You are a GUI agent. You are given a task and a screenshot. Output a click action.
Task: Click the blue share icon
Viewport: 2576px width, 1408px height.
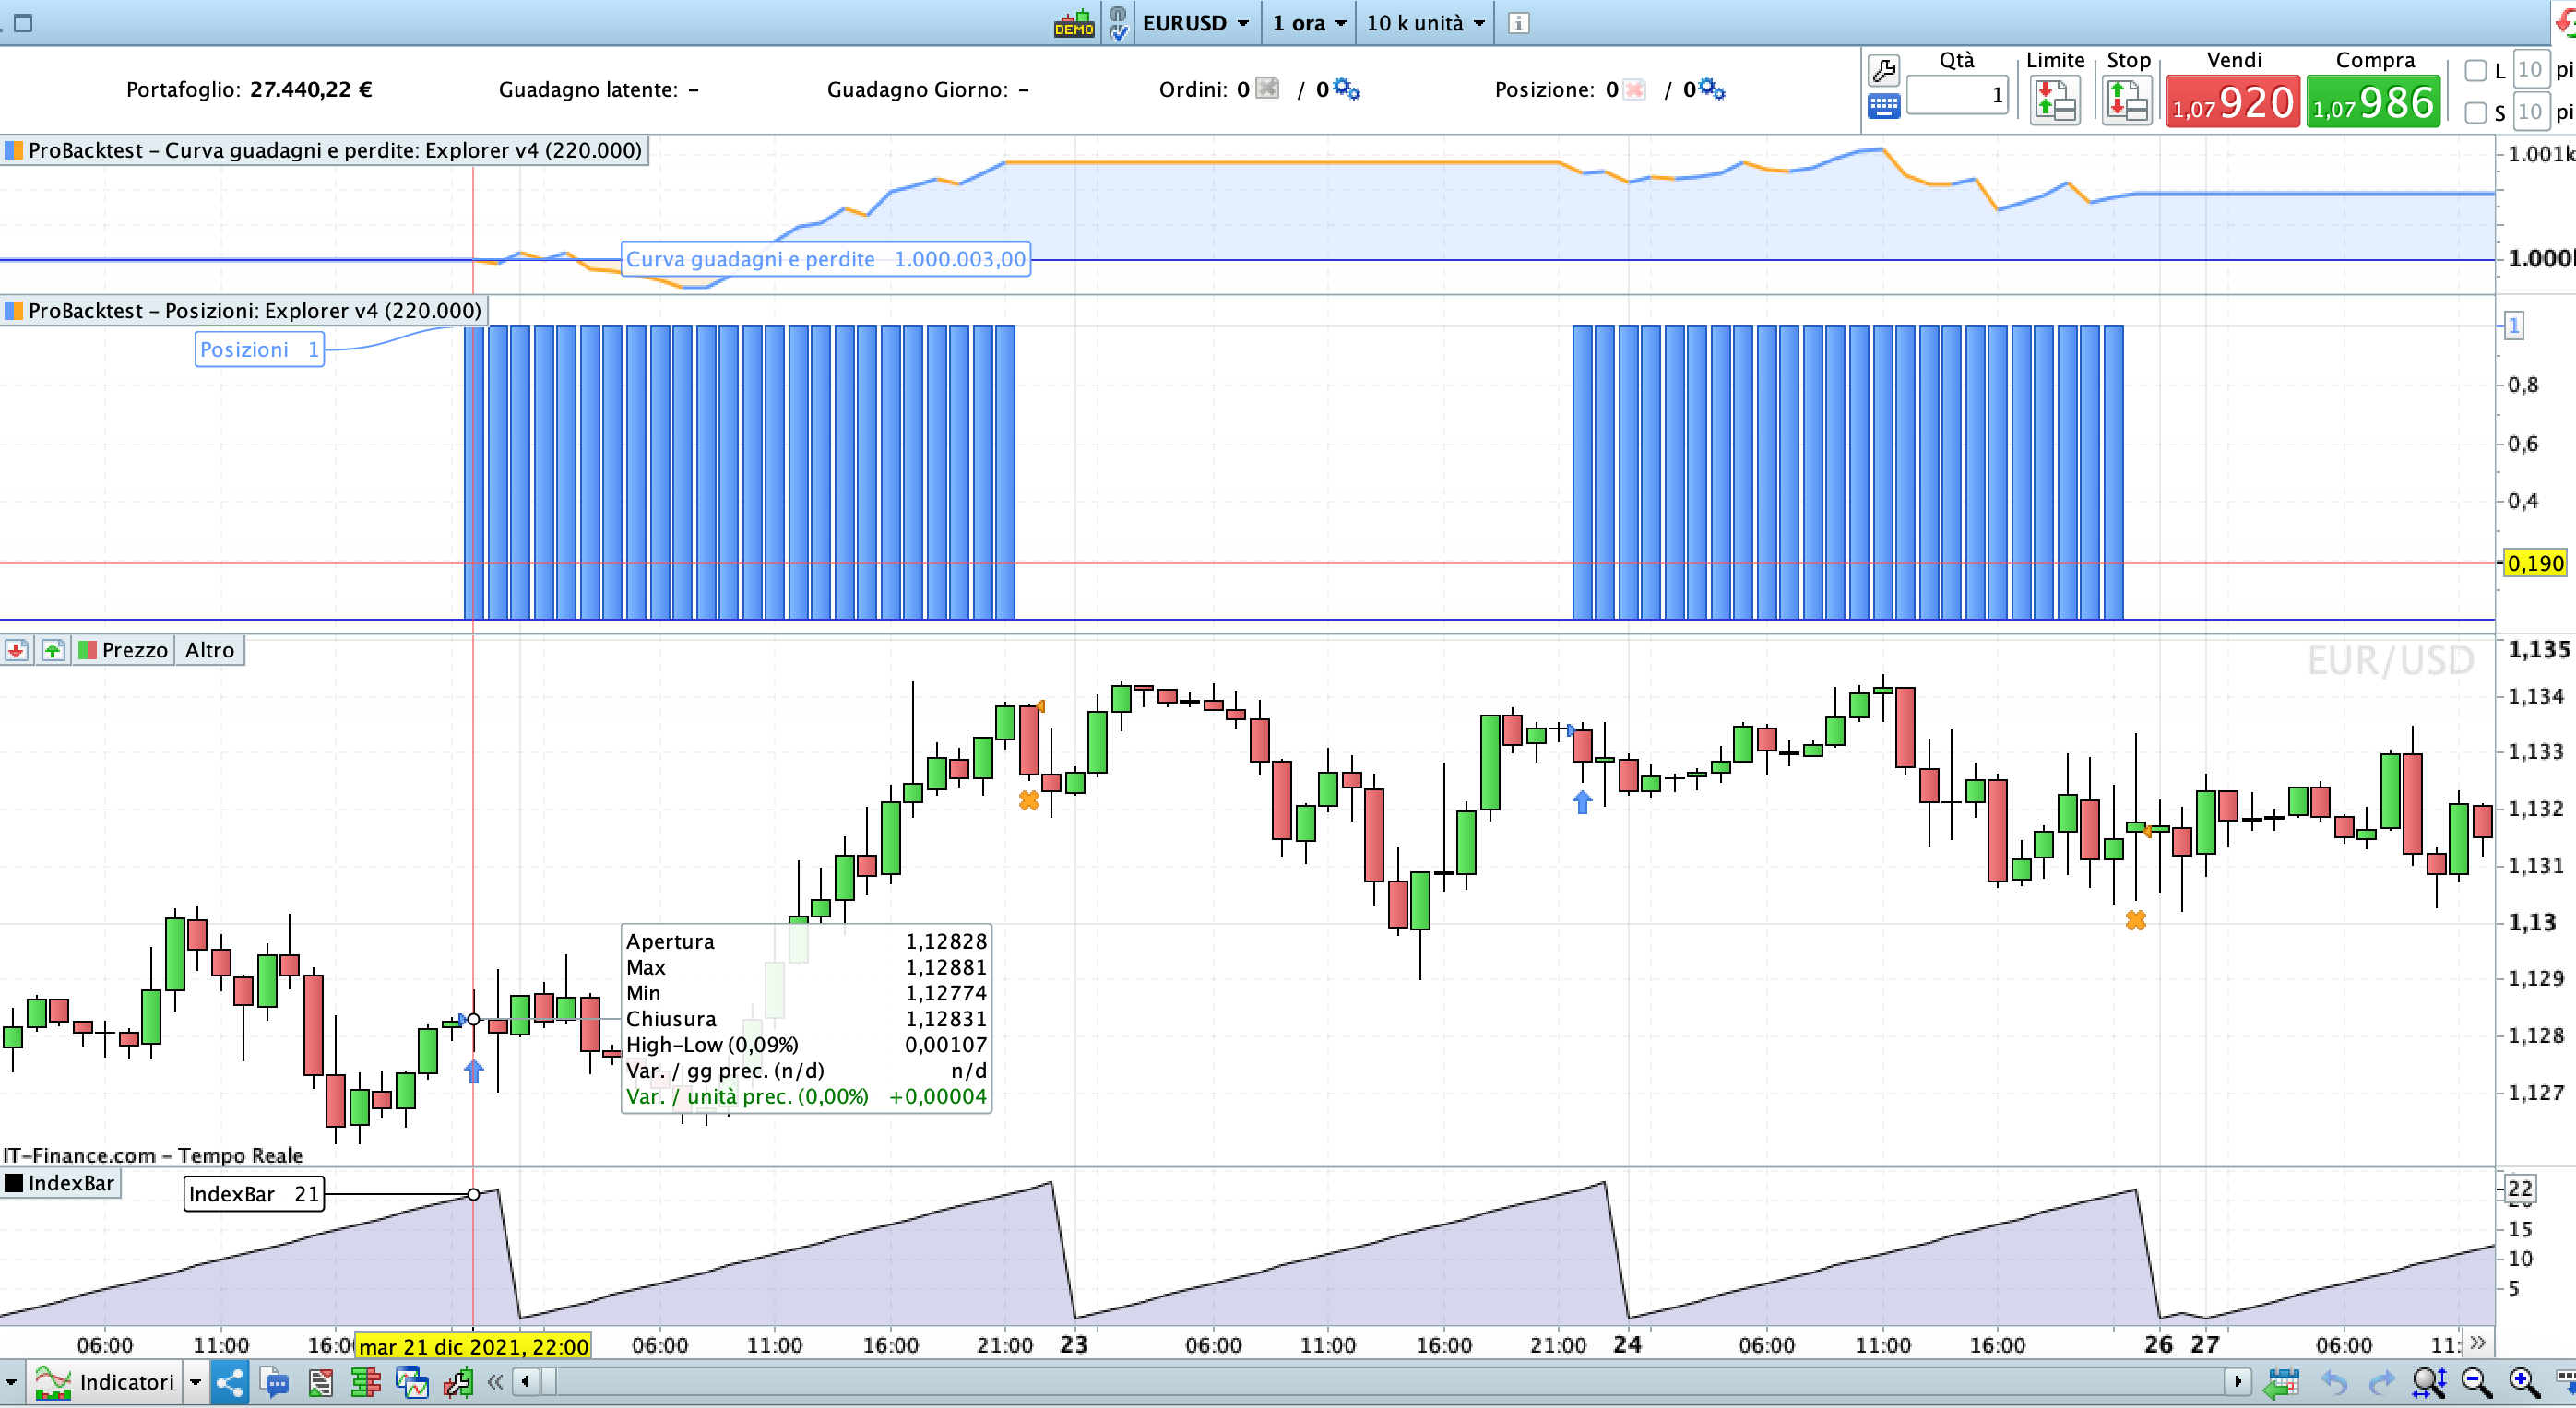coord(229,1383)
